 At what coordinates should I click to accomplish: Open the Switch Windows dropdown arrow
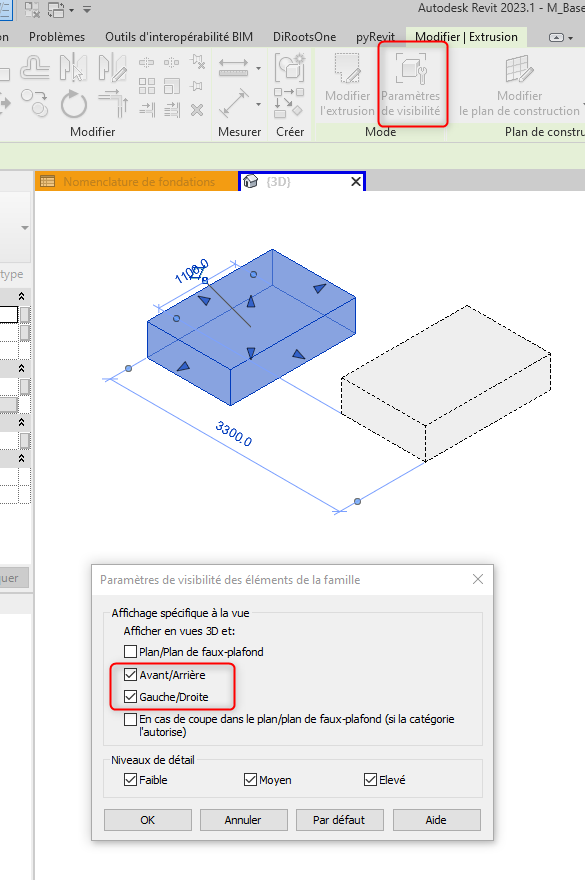tap(71, 10)
